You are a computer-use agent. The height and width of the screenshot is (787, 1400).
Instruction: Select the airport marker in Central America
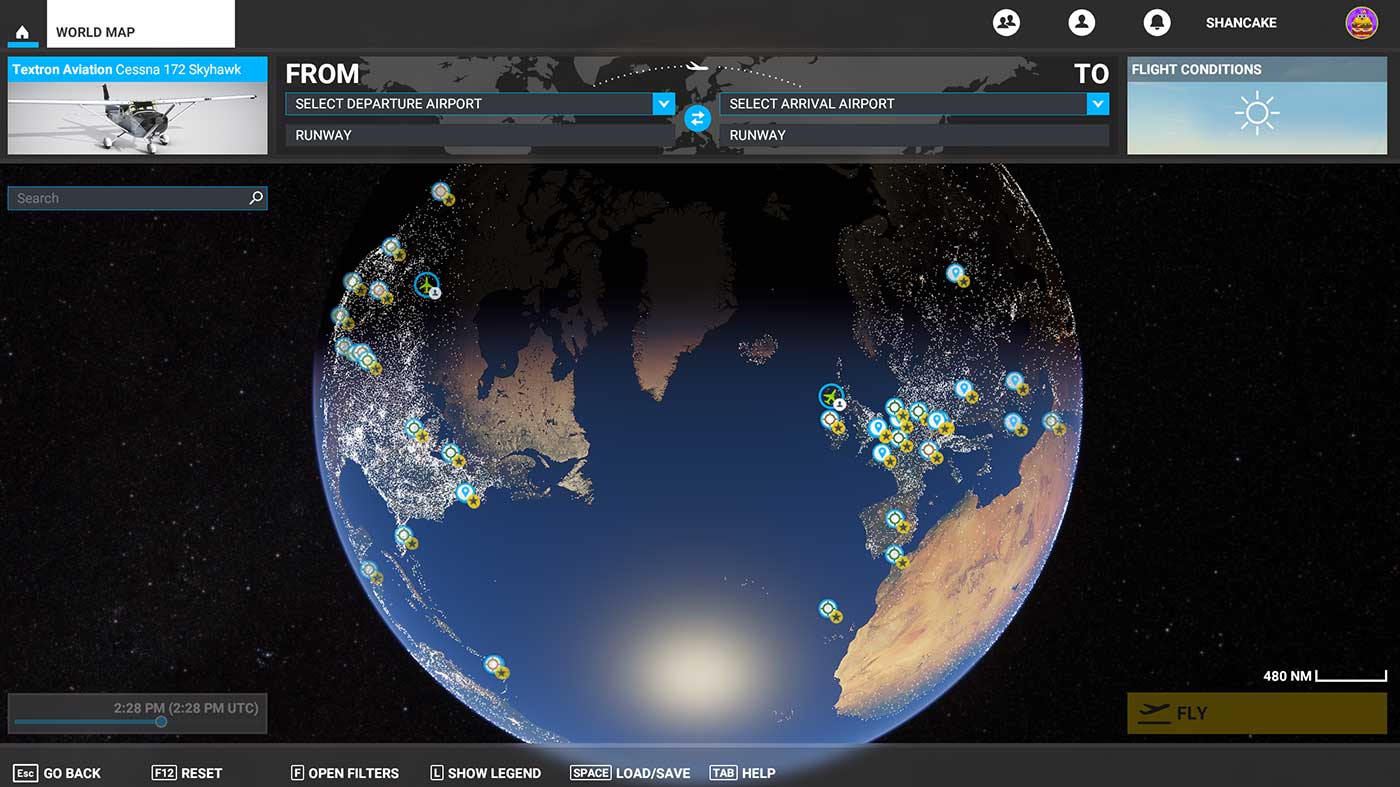pos(369,571)
